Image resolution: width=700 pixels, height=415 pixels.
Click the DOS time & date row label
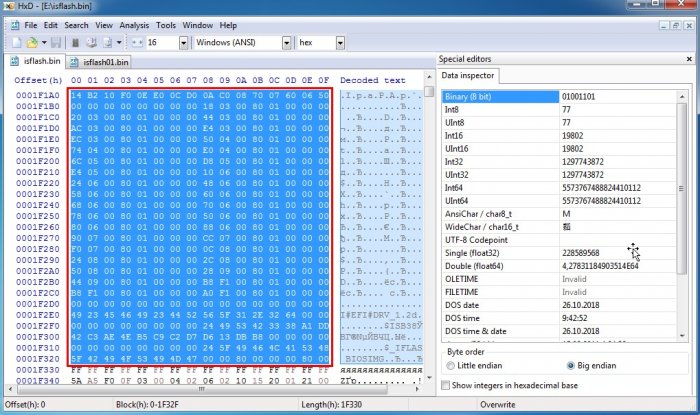point(475,331)
